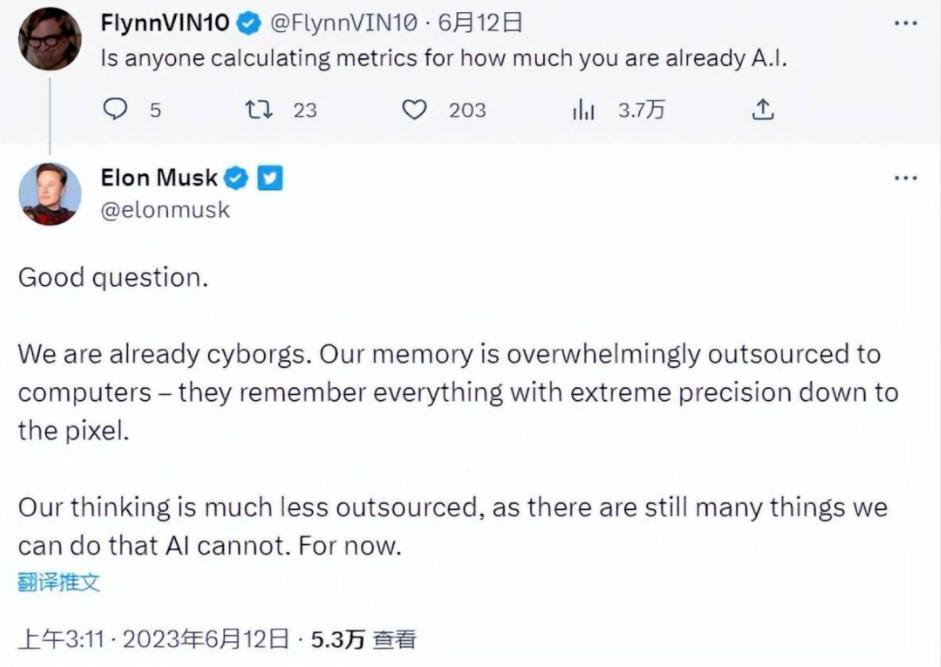Open FlynnVIN10's profile picture
941x667 pixels.
click(x=50, y=38)
